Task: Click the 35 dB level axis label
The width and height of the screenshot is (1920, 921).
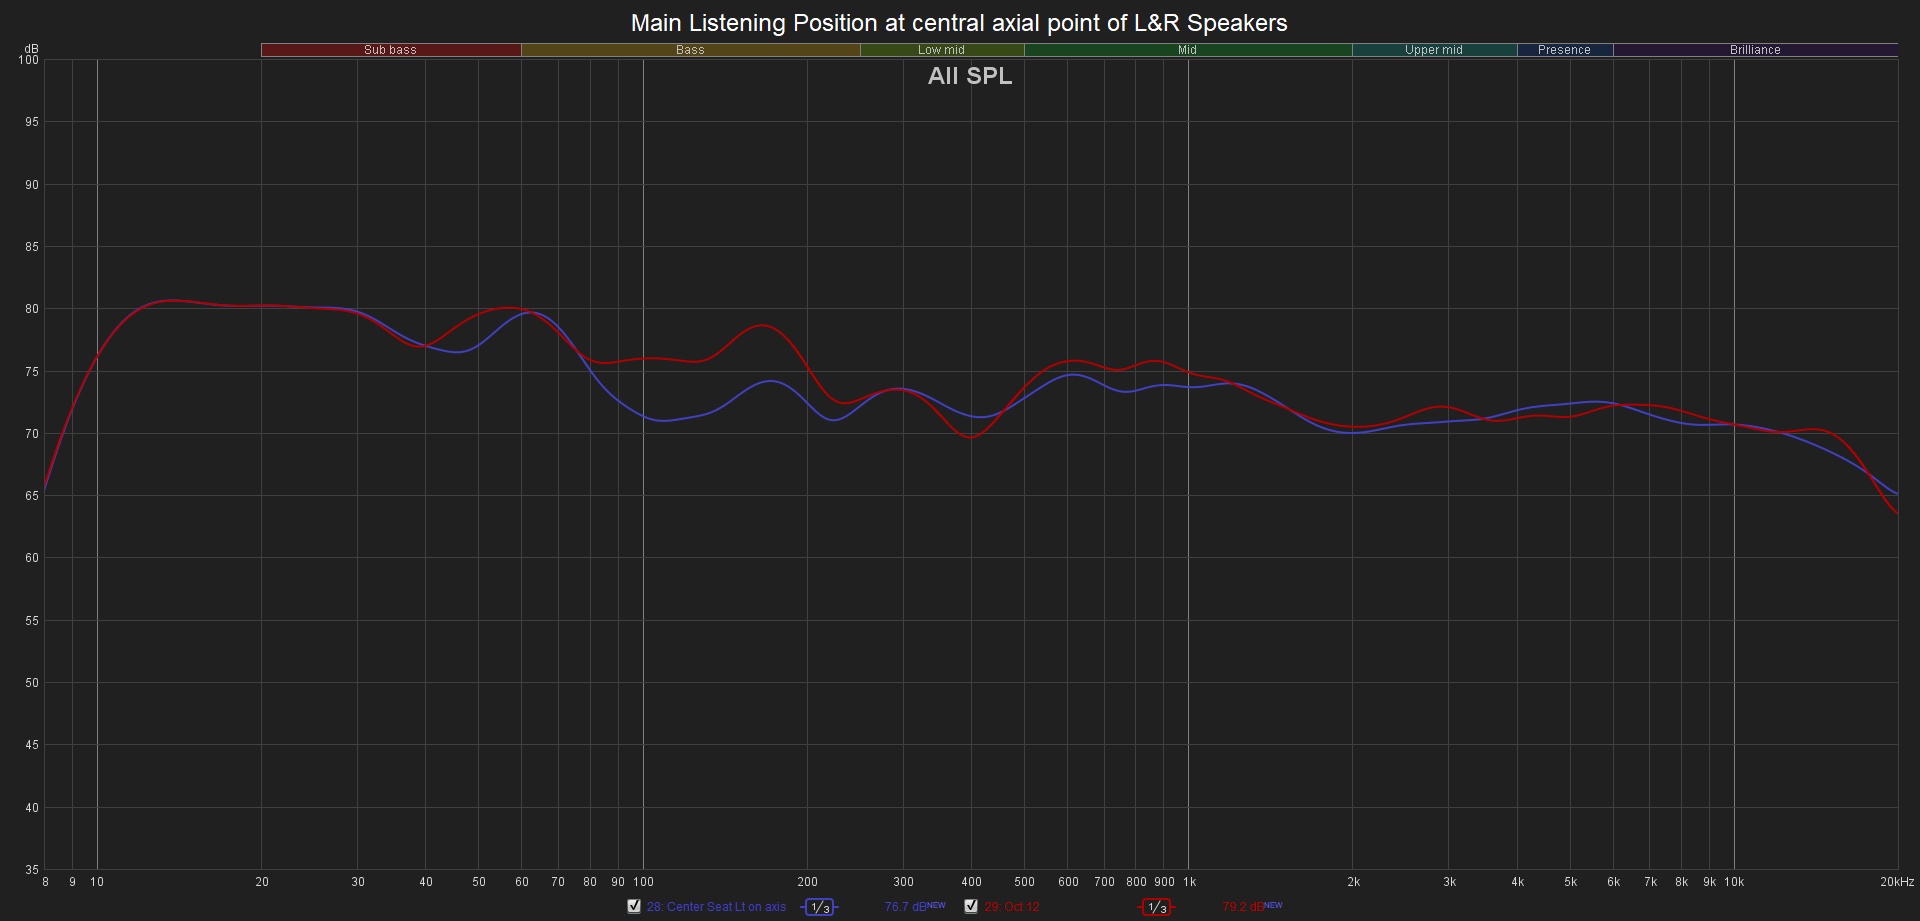Action: [32, 870]
